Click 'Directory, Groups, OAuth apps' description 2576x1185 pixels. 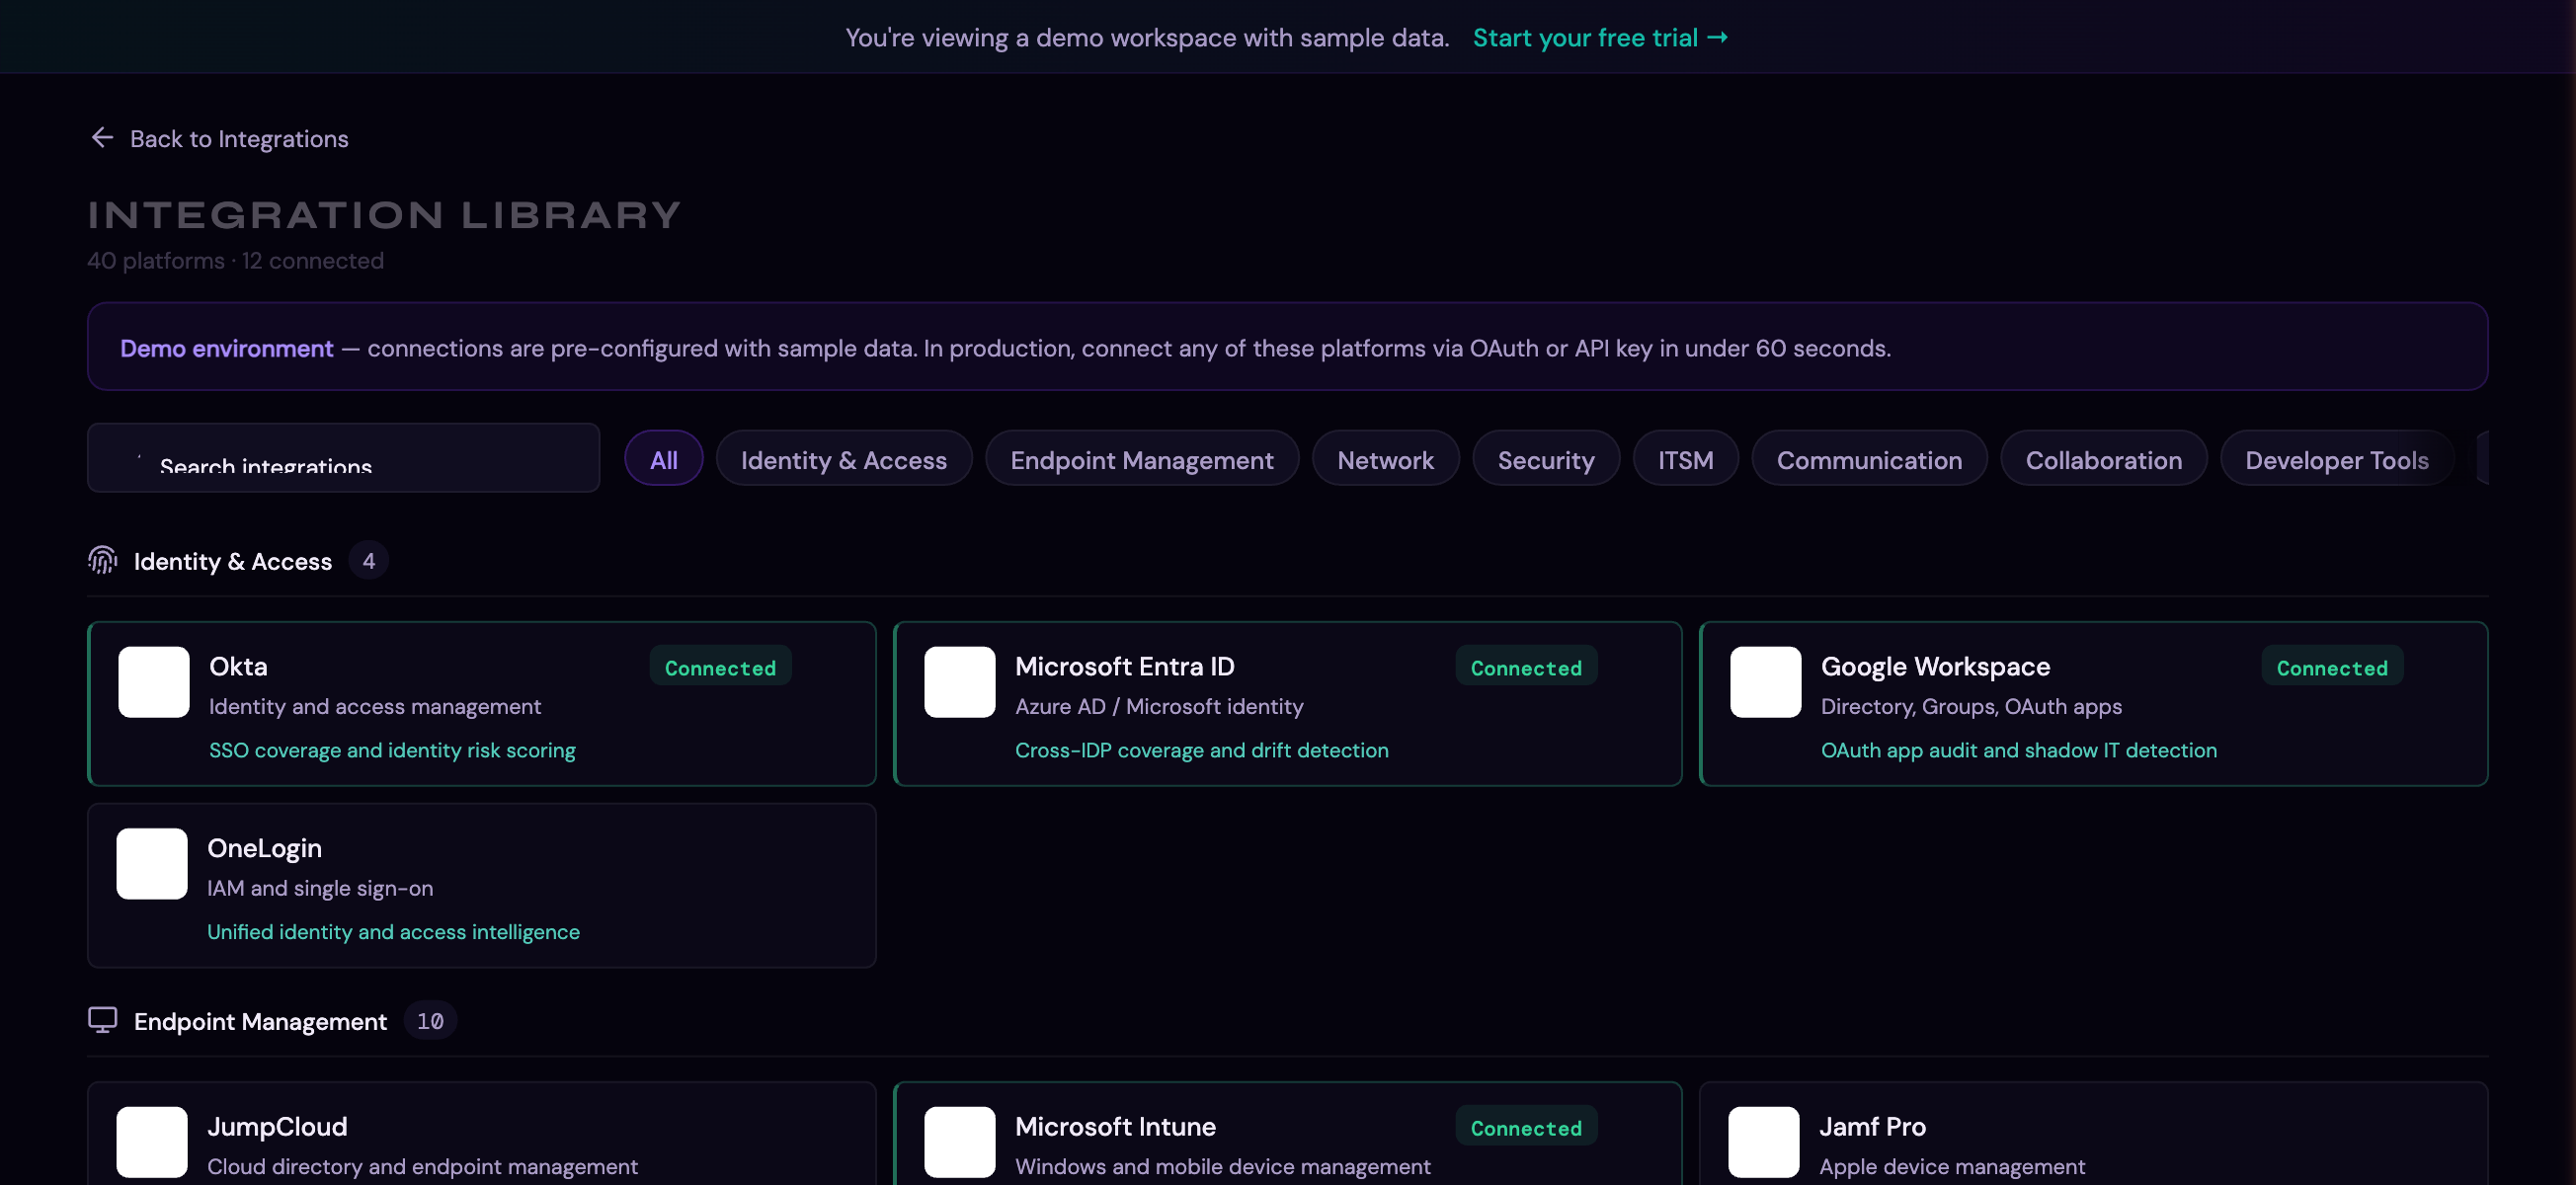click(x=1970, y=706)
